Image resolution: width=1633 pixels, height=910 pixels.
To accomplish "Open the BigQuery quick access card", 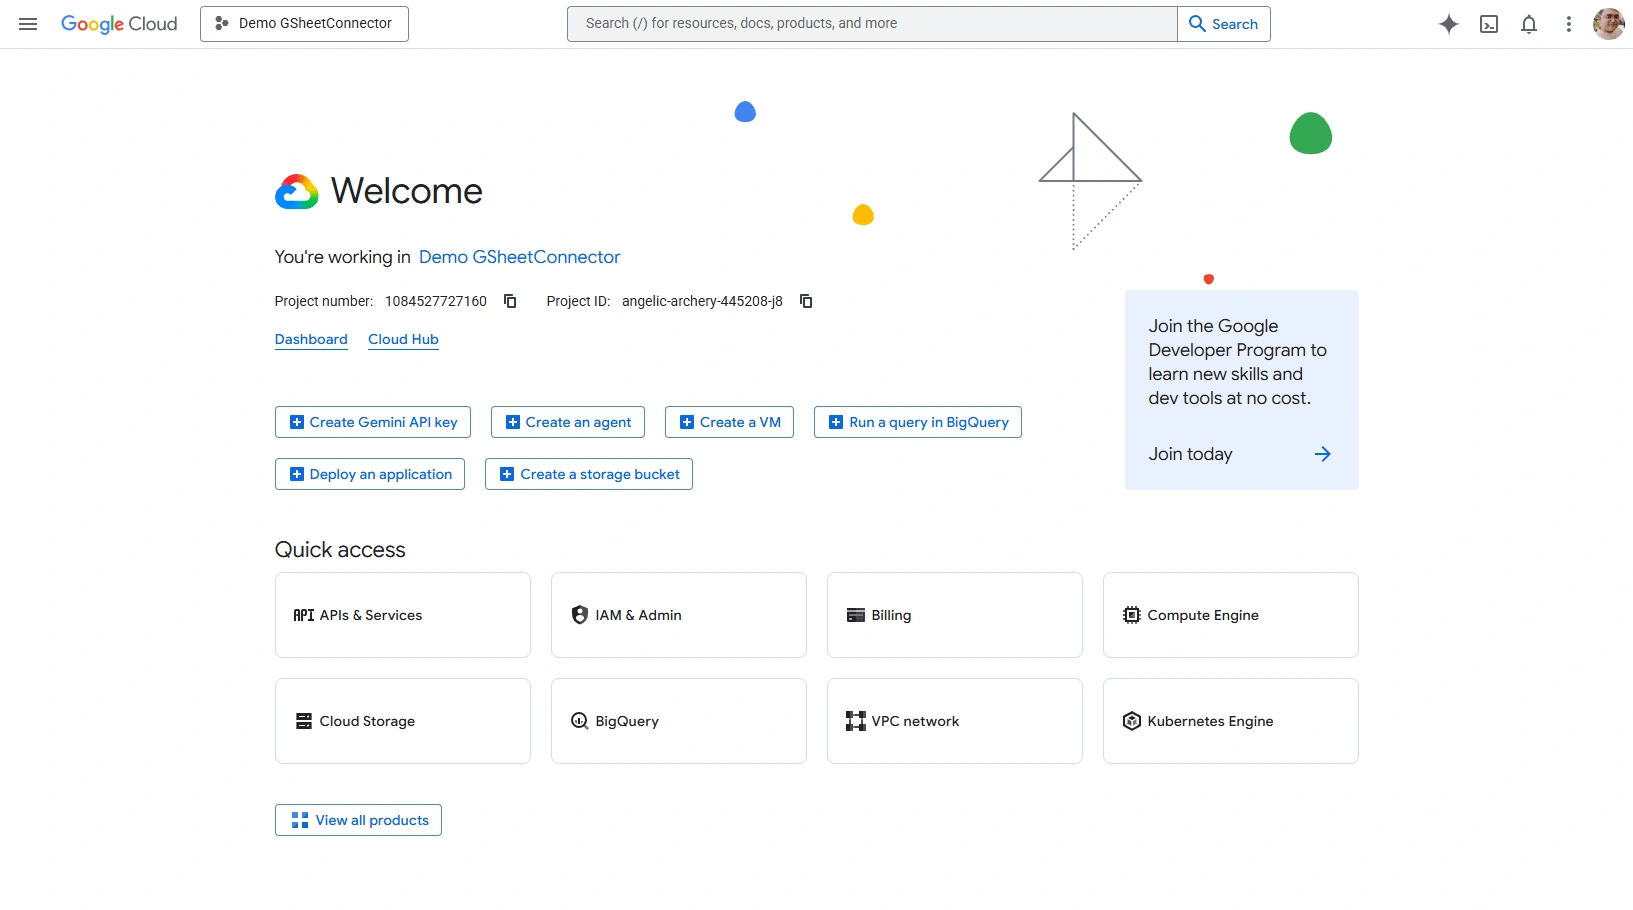I will point(679,721).
